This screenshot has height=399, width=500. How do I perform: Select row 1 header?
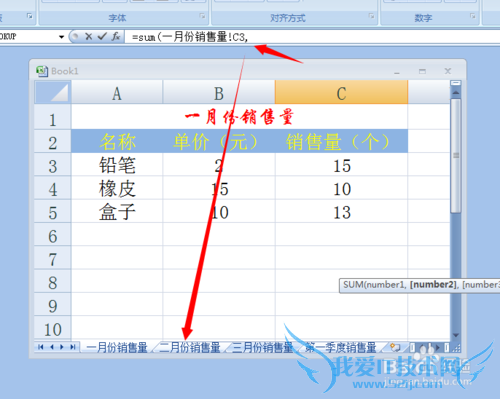[53, 117]
